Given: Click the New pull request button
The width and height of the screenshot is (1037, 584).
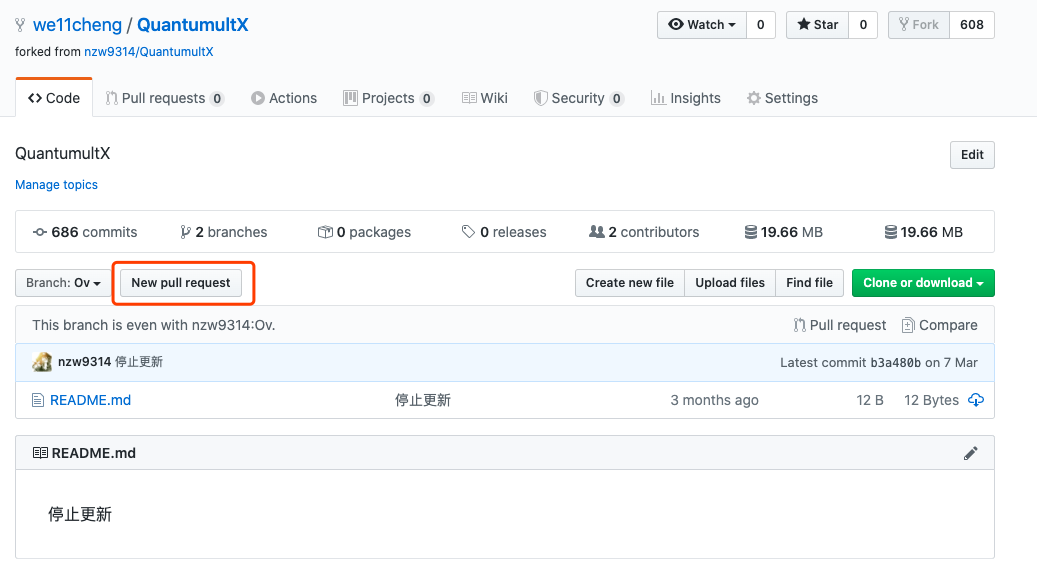Looking at the screenshot, I should point(181,282).
